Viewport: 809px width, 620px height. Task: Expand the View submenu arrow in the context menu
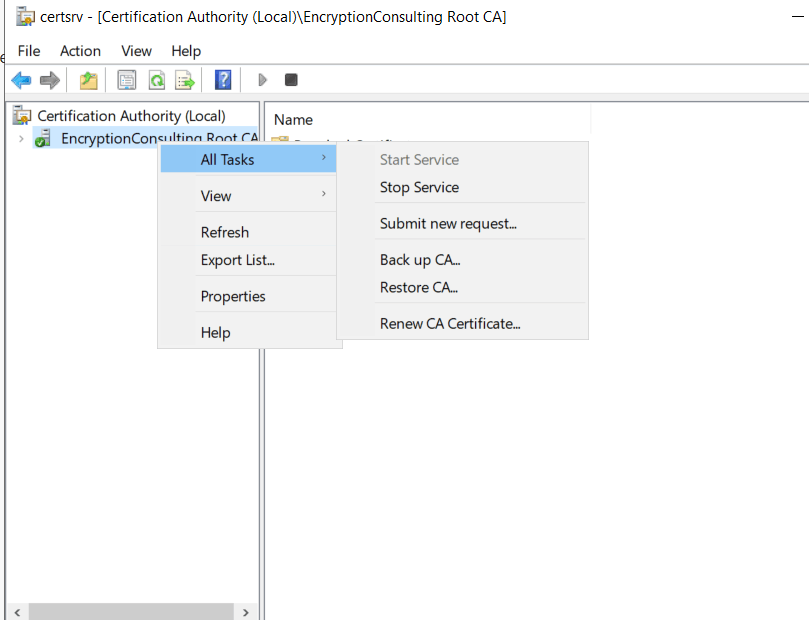click(323, 193)
